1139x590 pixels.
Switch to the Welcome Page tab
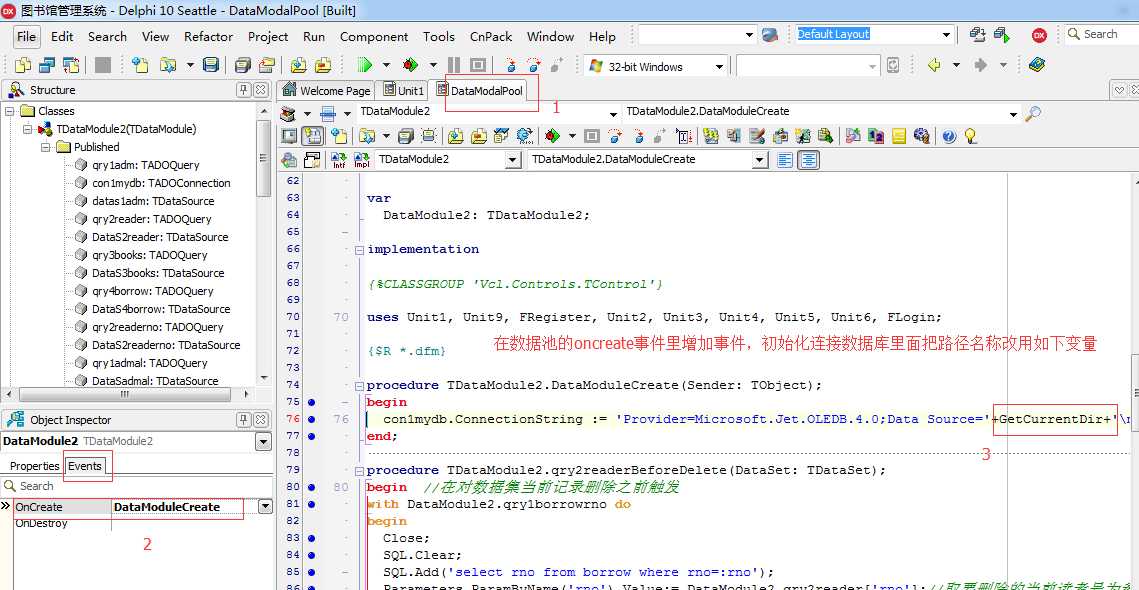(x=327, y=90)
